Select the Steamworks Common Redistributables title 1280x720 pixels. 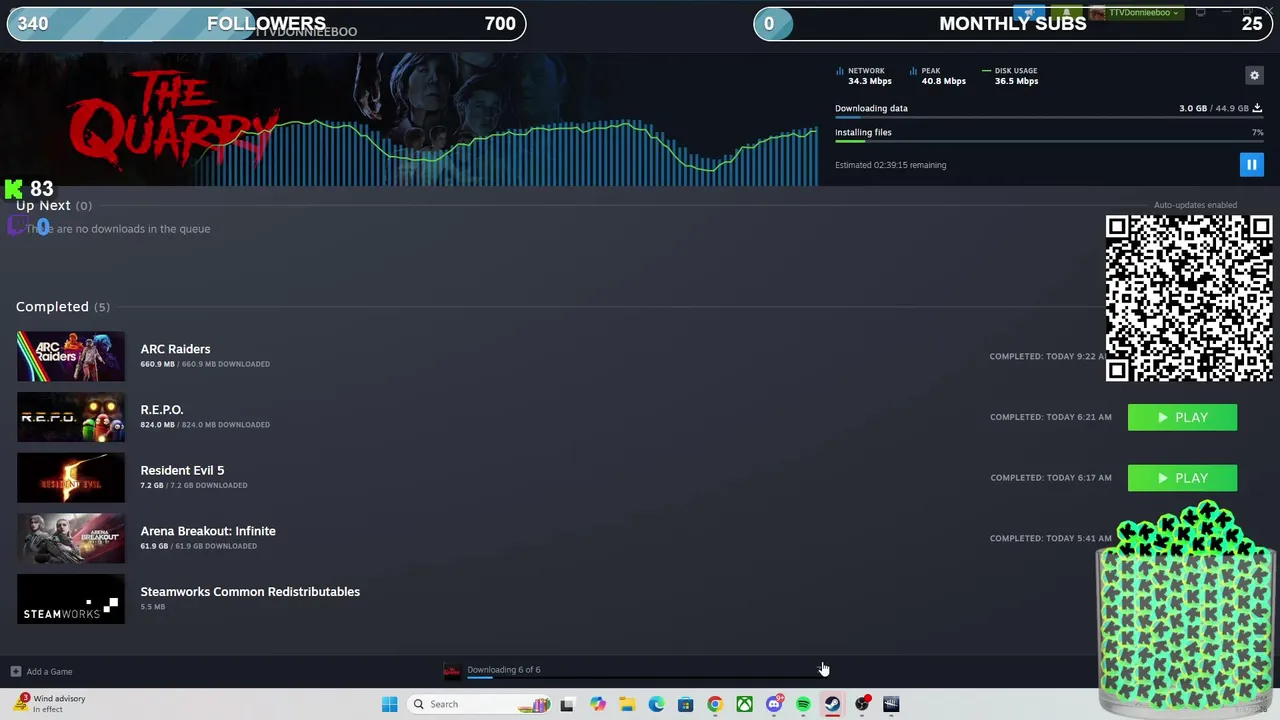click(x=250, y=592)
